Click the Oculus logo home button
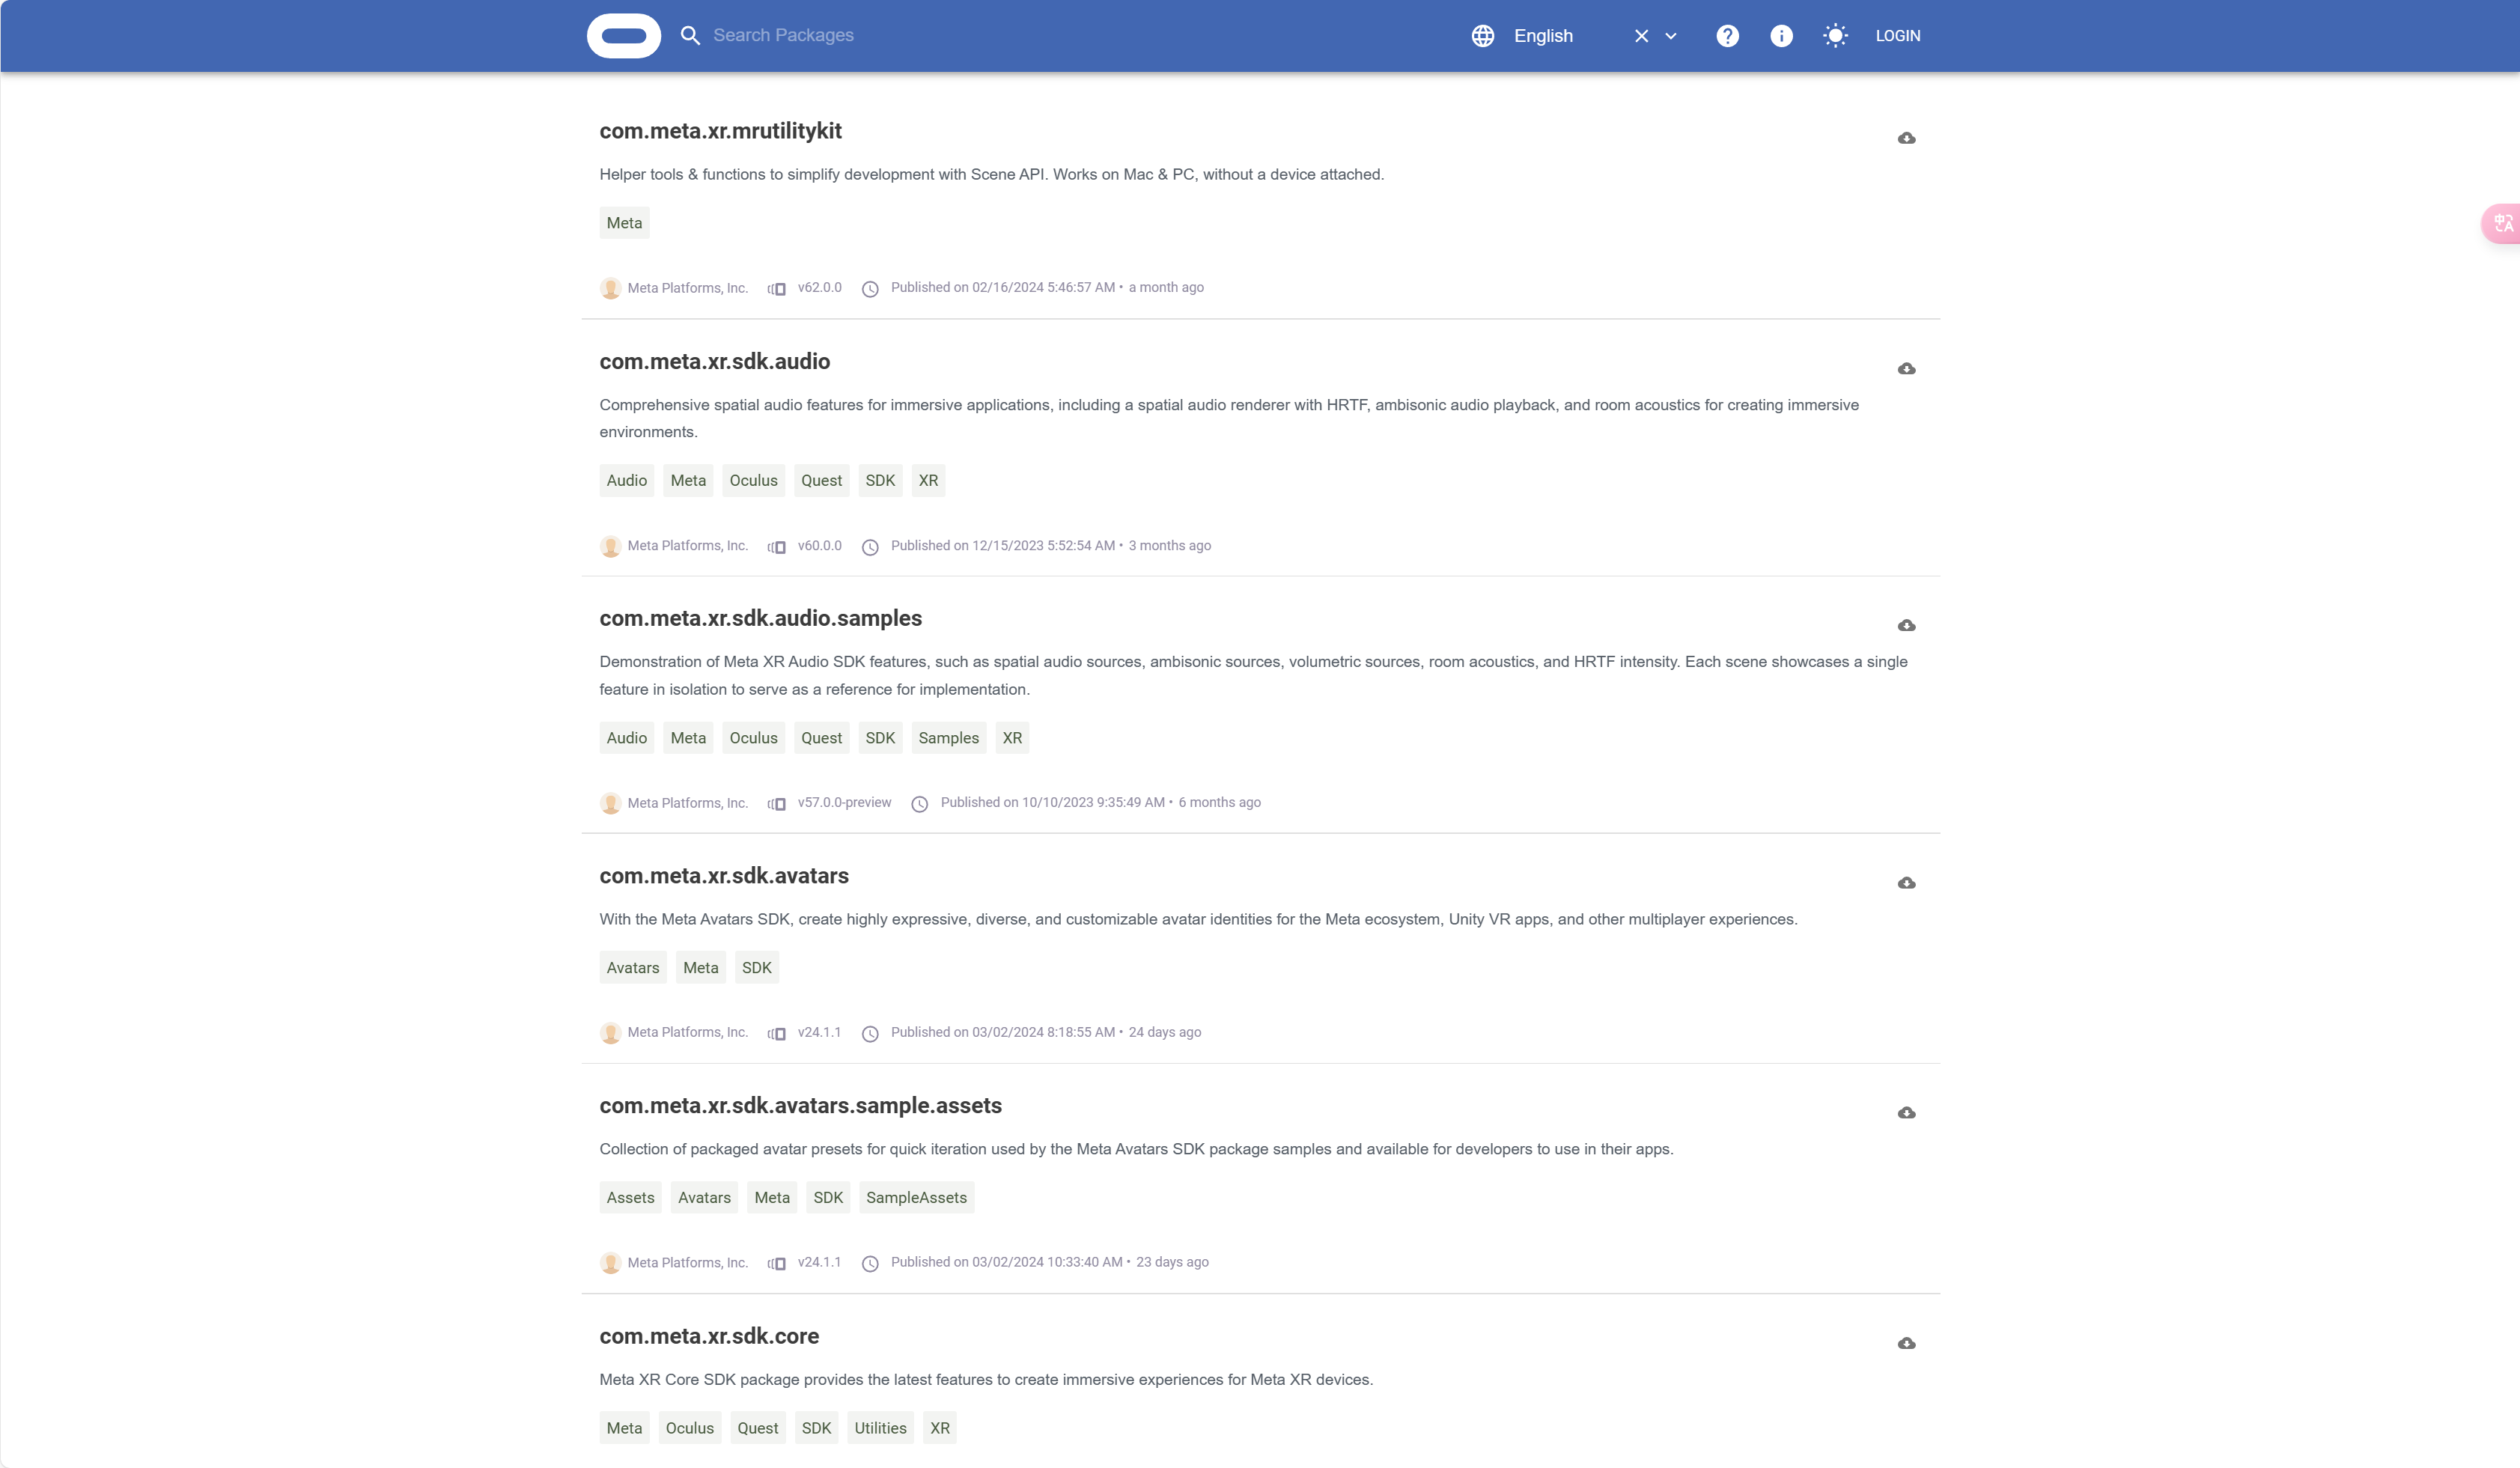The height and width of the screenshot is (1468, 2520). 623,36
